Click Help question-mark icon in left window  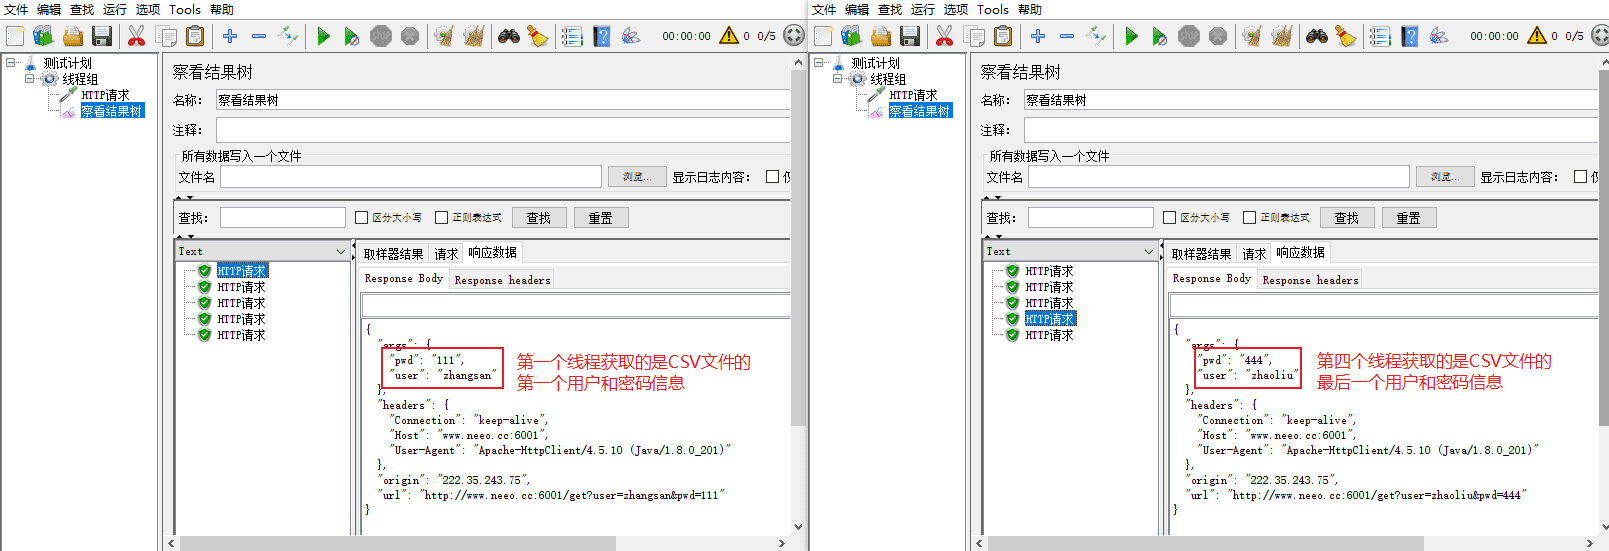pyautogui.click(x=602, y=36)
